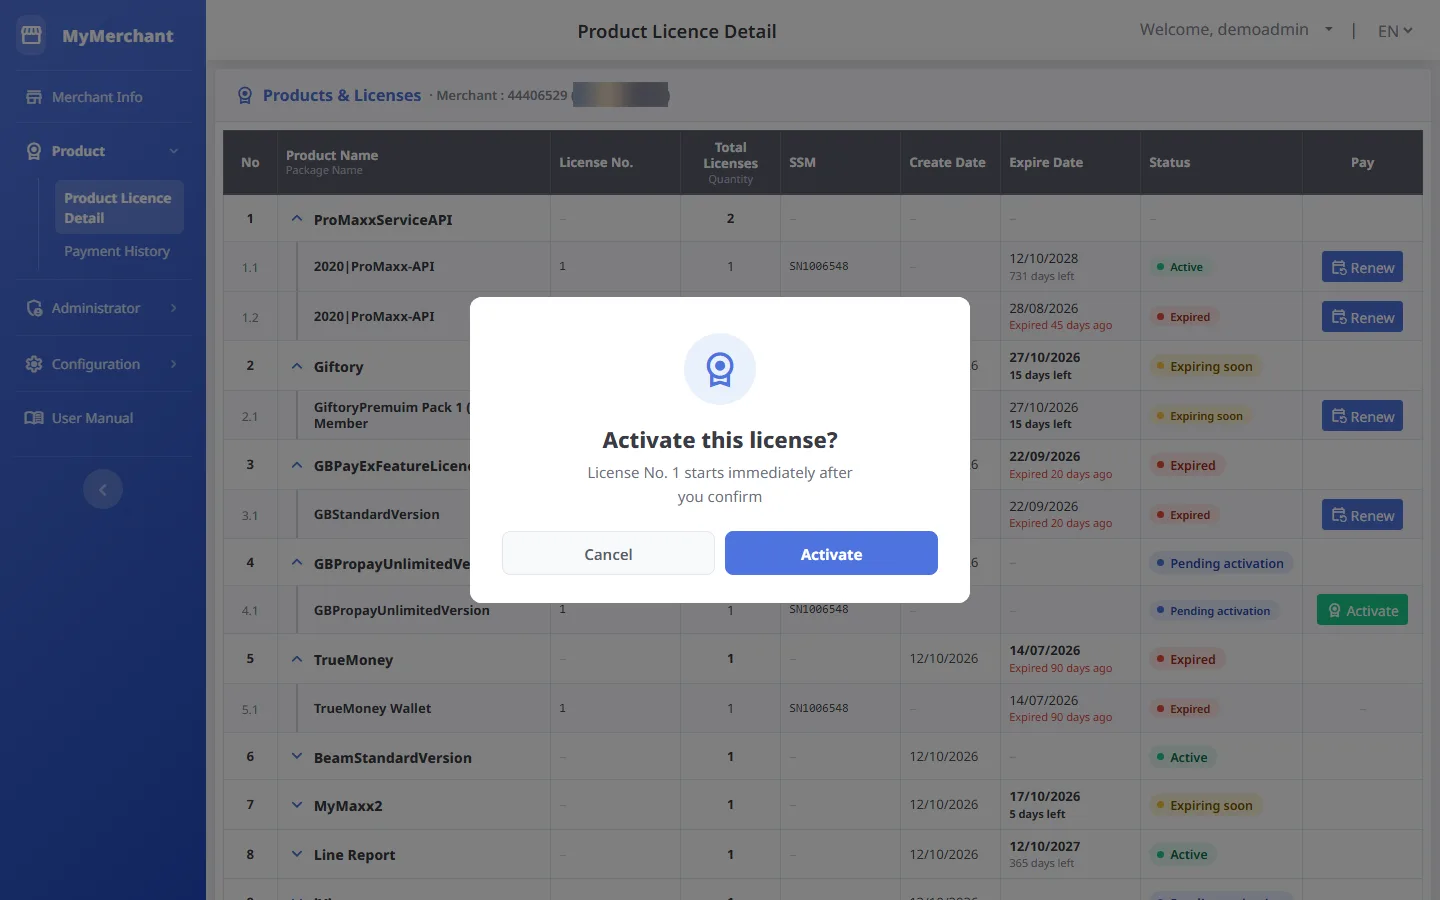
Task: Collapse the GBPropayUnlimitedVersion parent row chevron
Action: tap(297, 563)
